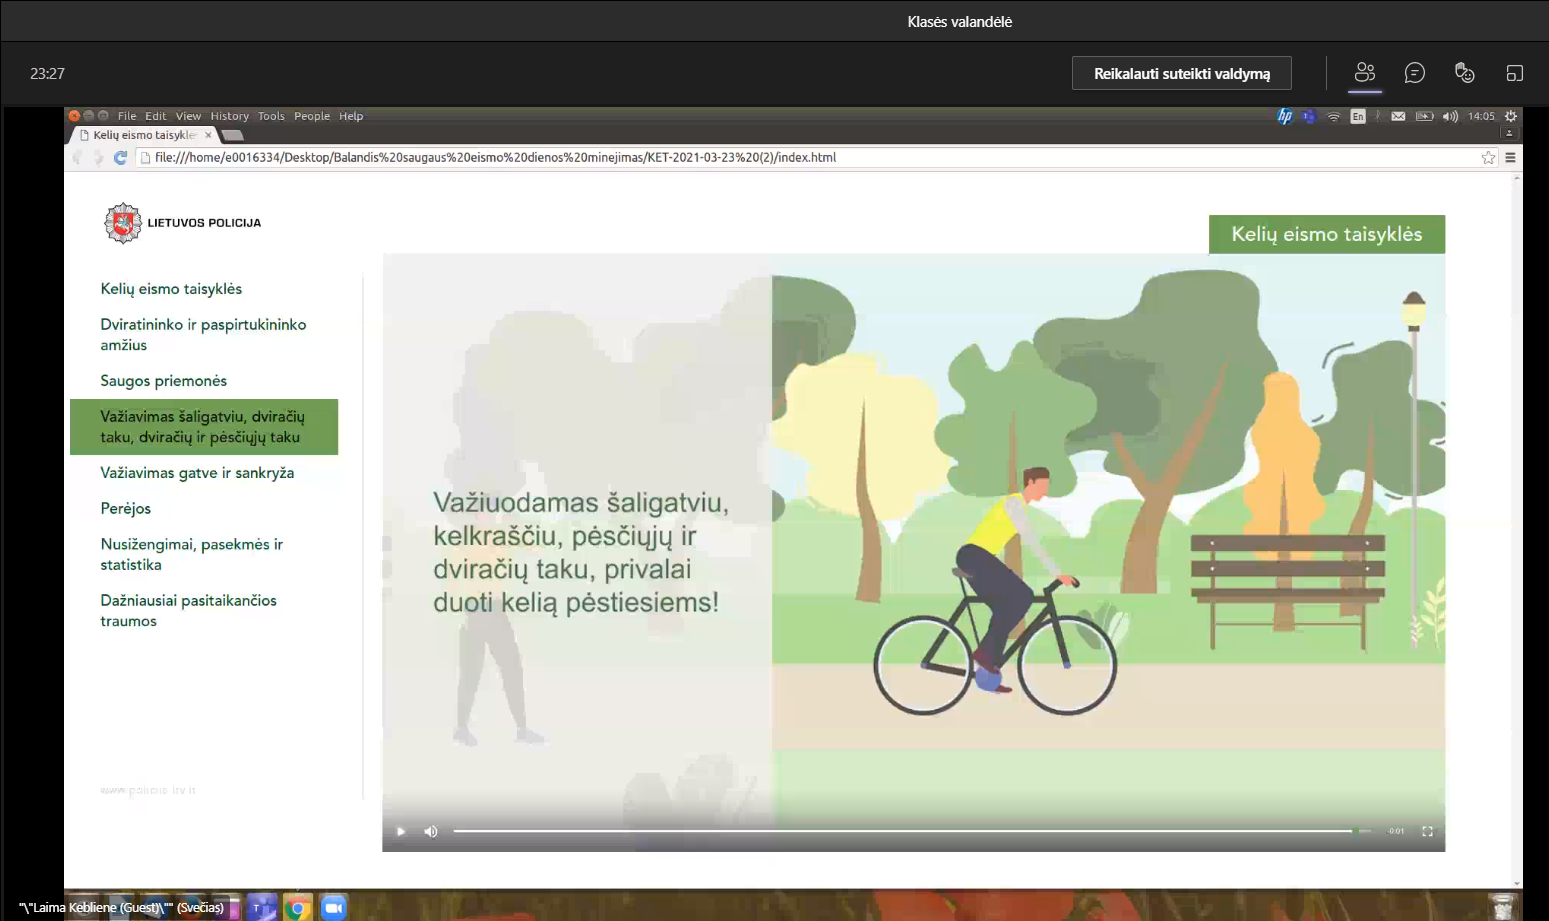This screenshot has height=921, width=1549.
Task: Open the History menu
Action: click(229, 116)
